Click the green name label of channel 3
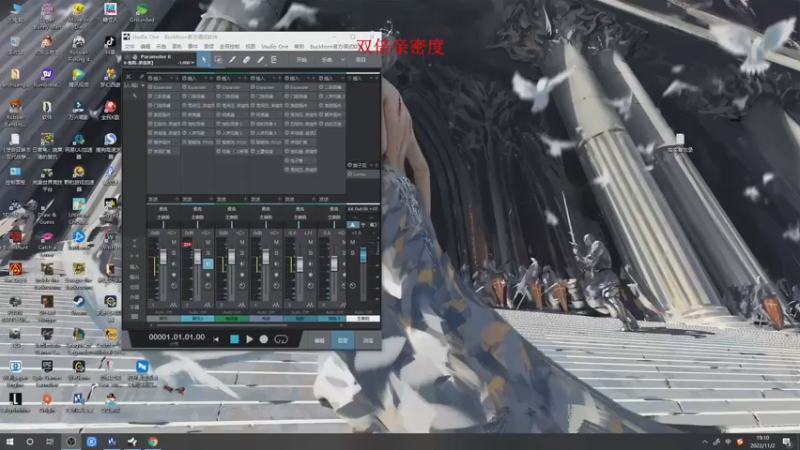This screenshot has width=800, height=450. click(x=232, y=318)
